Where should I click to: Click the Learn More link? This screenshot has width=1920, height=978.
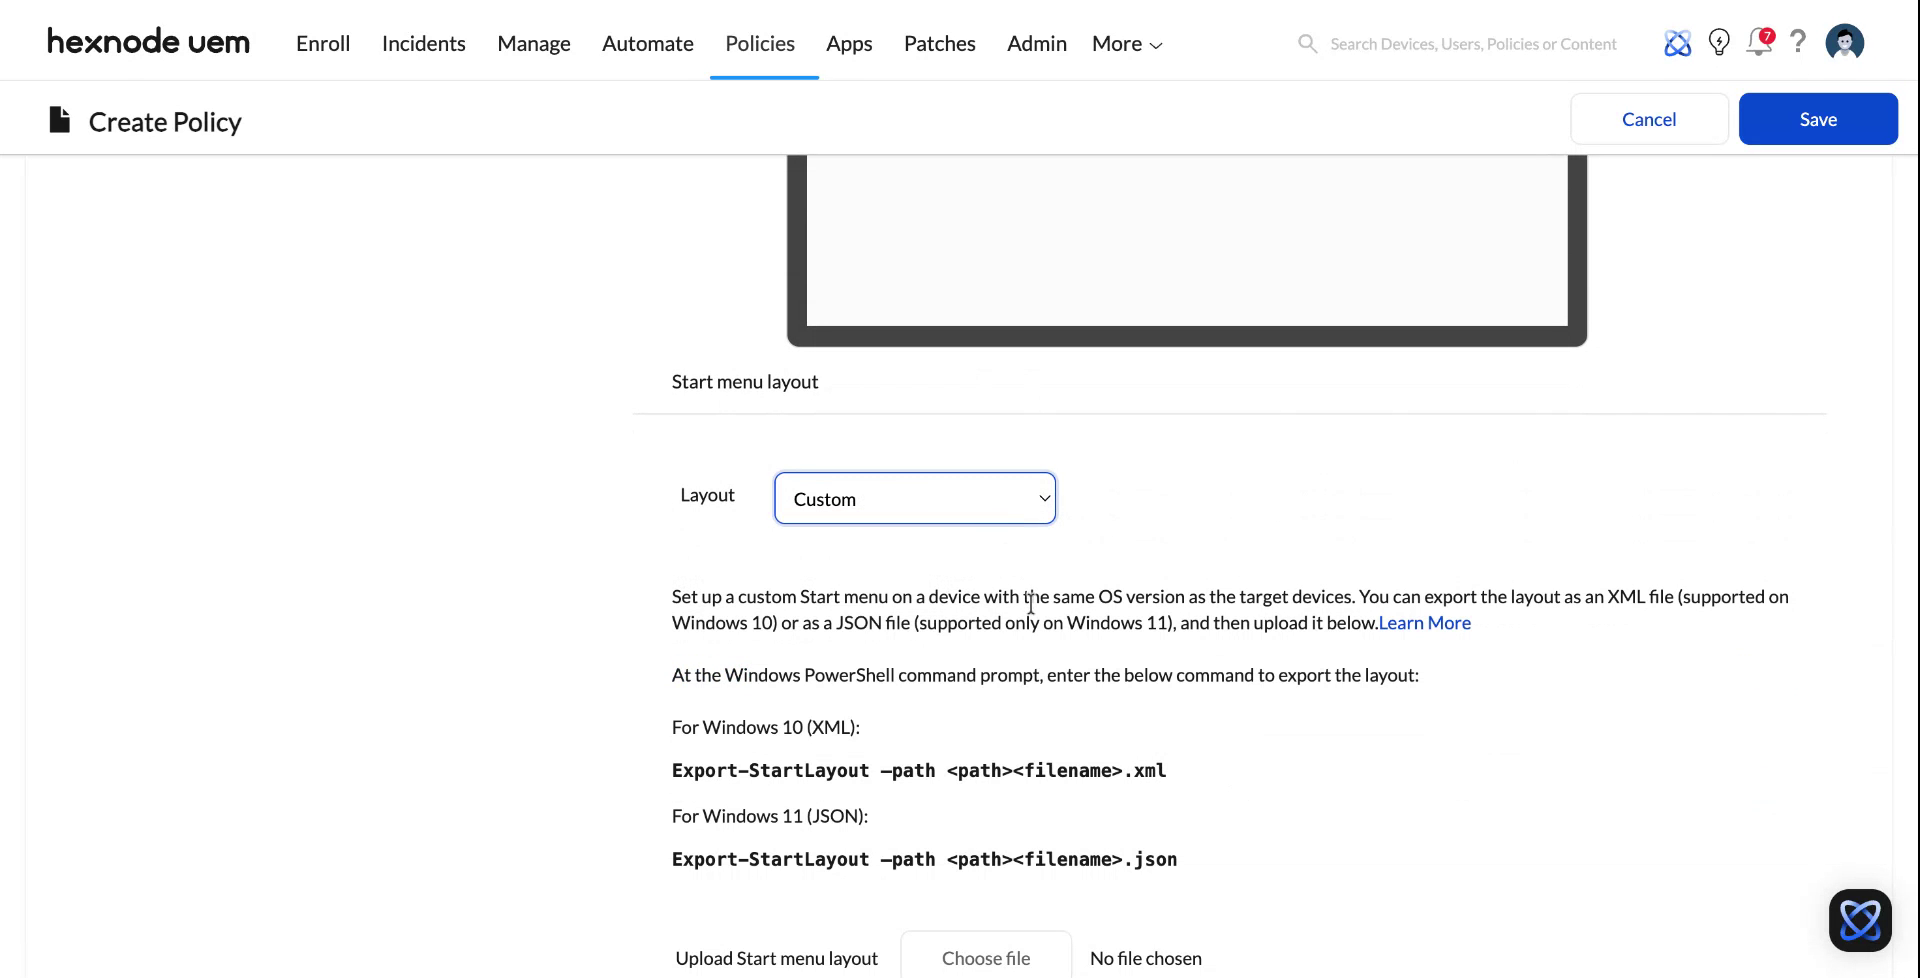tap(1424, 622)
